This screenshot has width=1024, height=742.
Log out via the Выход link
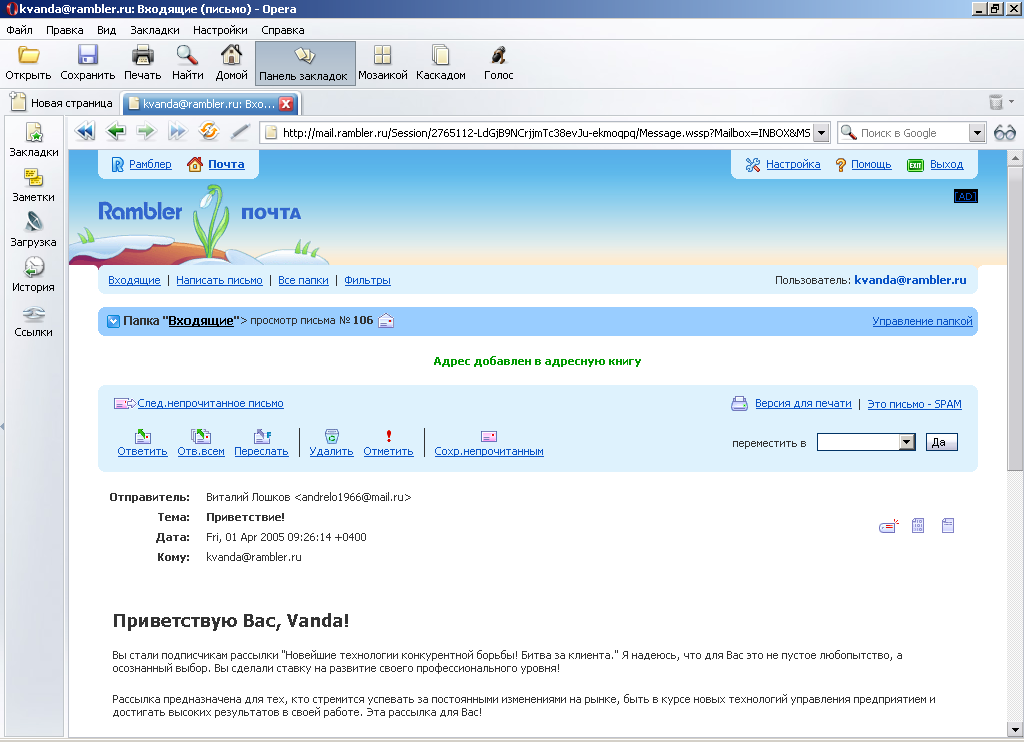946,165
